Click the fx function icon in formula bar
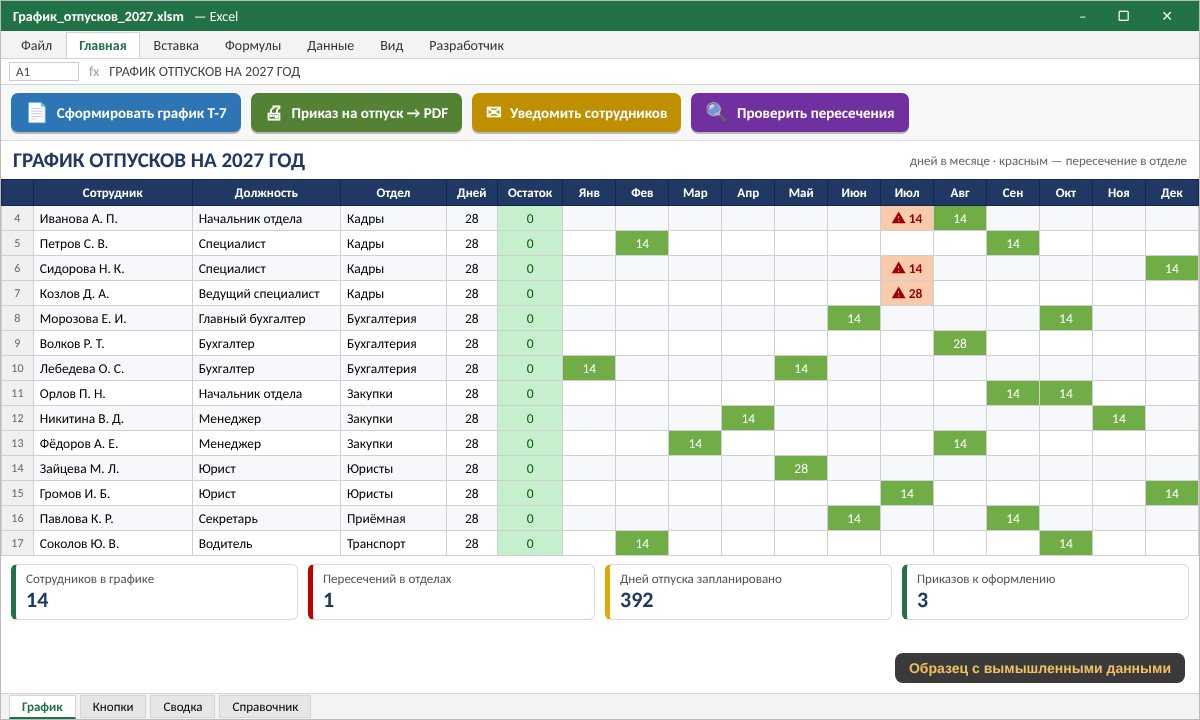1200x720 pixels. coord(94,72)
